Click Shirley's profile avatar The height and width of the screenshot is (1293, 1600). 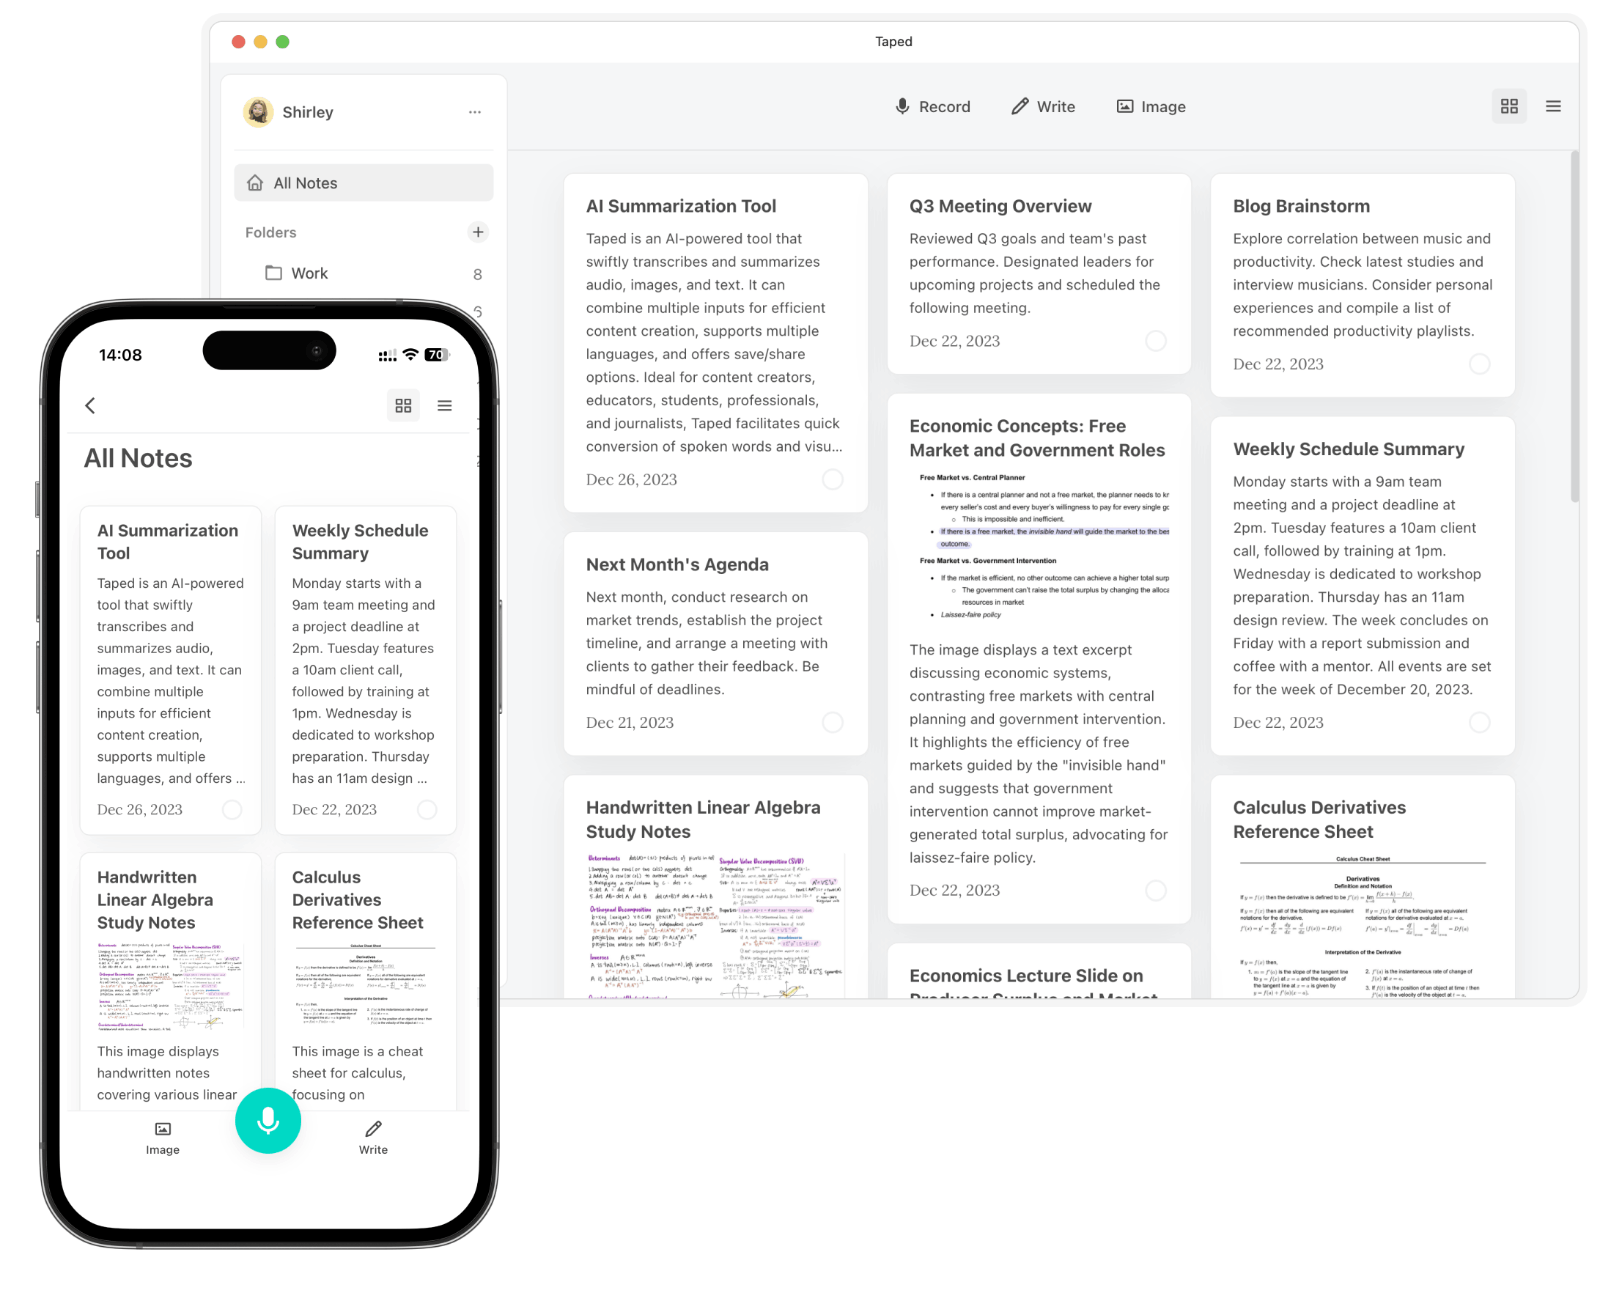pos(259,112)
